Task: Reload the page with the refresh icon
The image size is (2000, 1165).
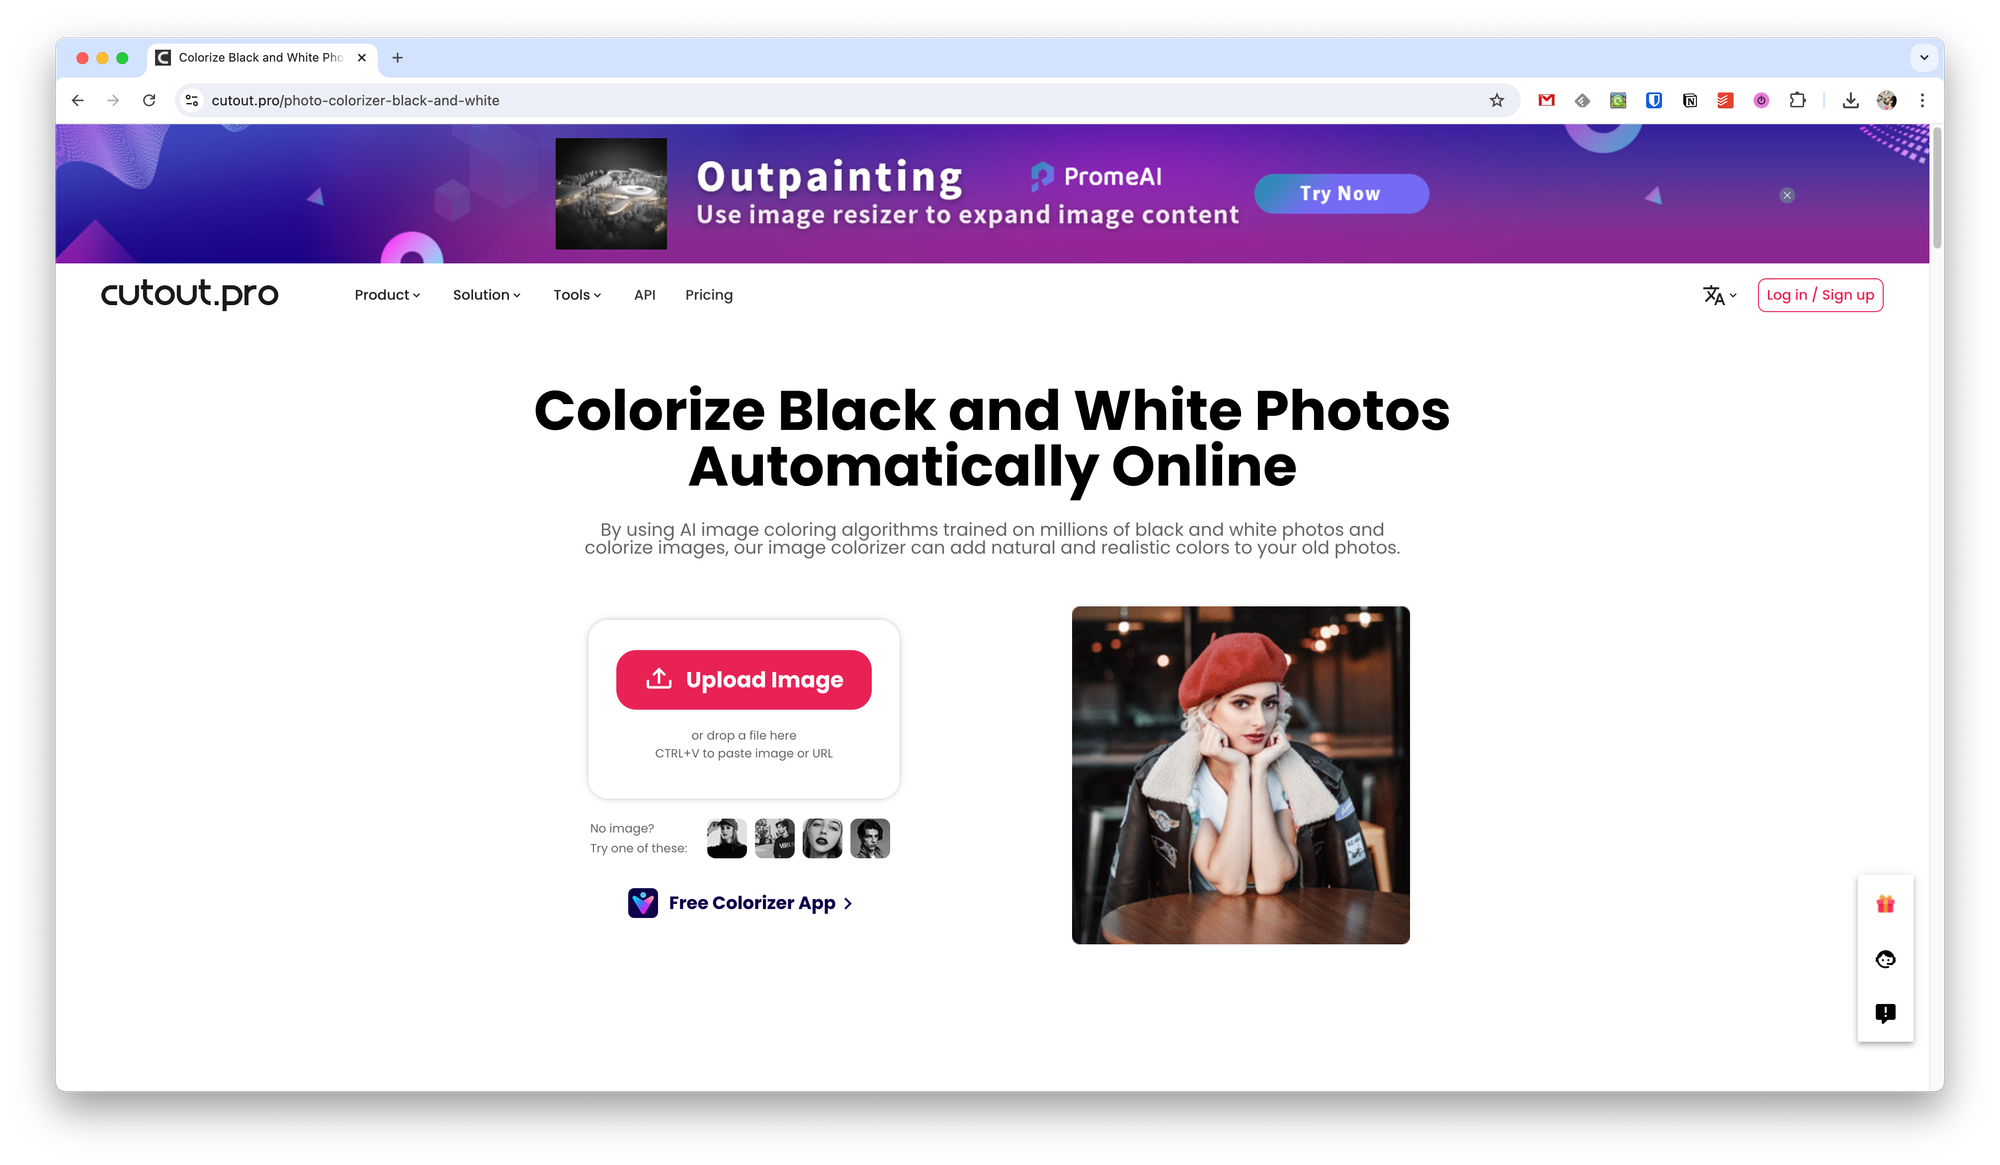Action: click(x=149, y=100)
